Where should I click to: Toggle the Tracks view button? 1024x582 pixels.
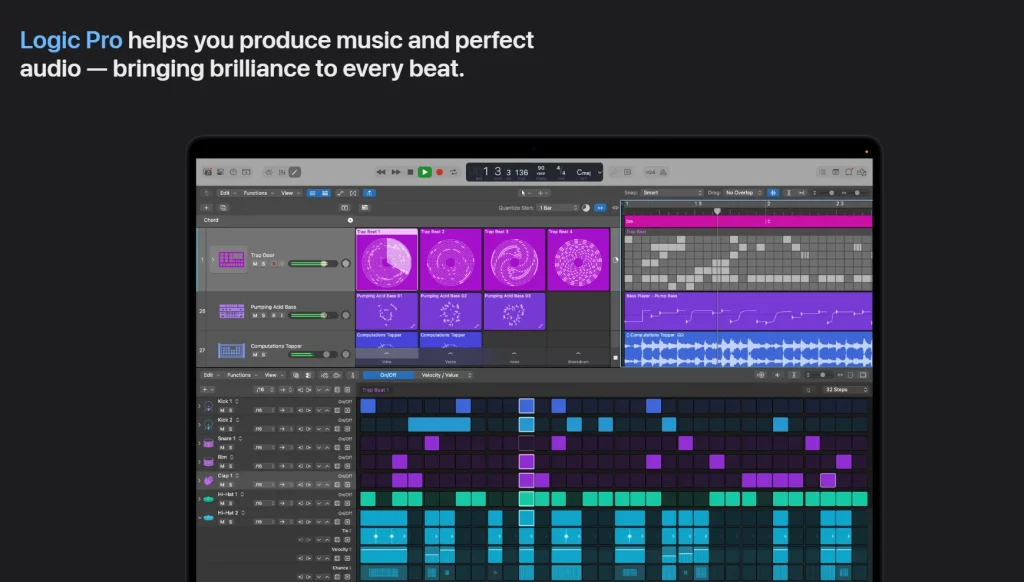[x=325, y=193]
